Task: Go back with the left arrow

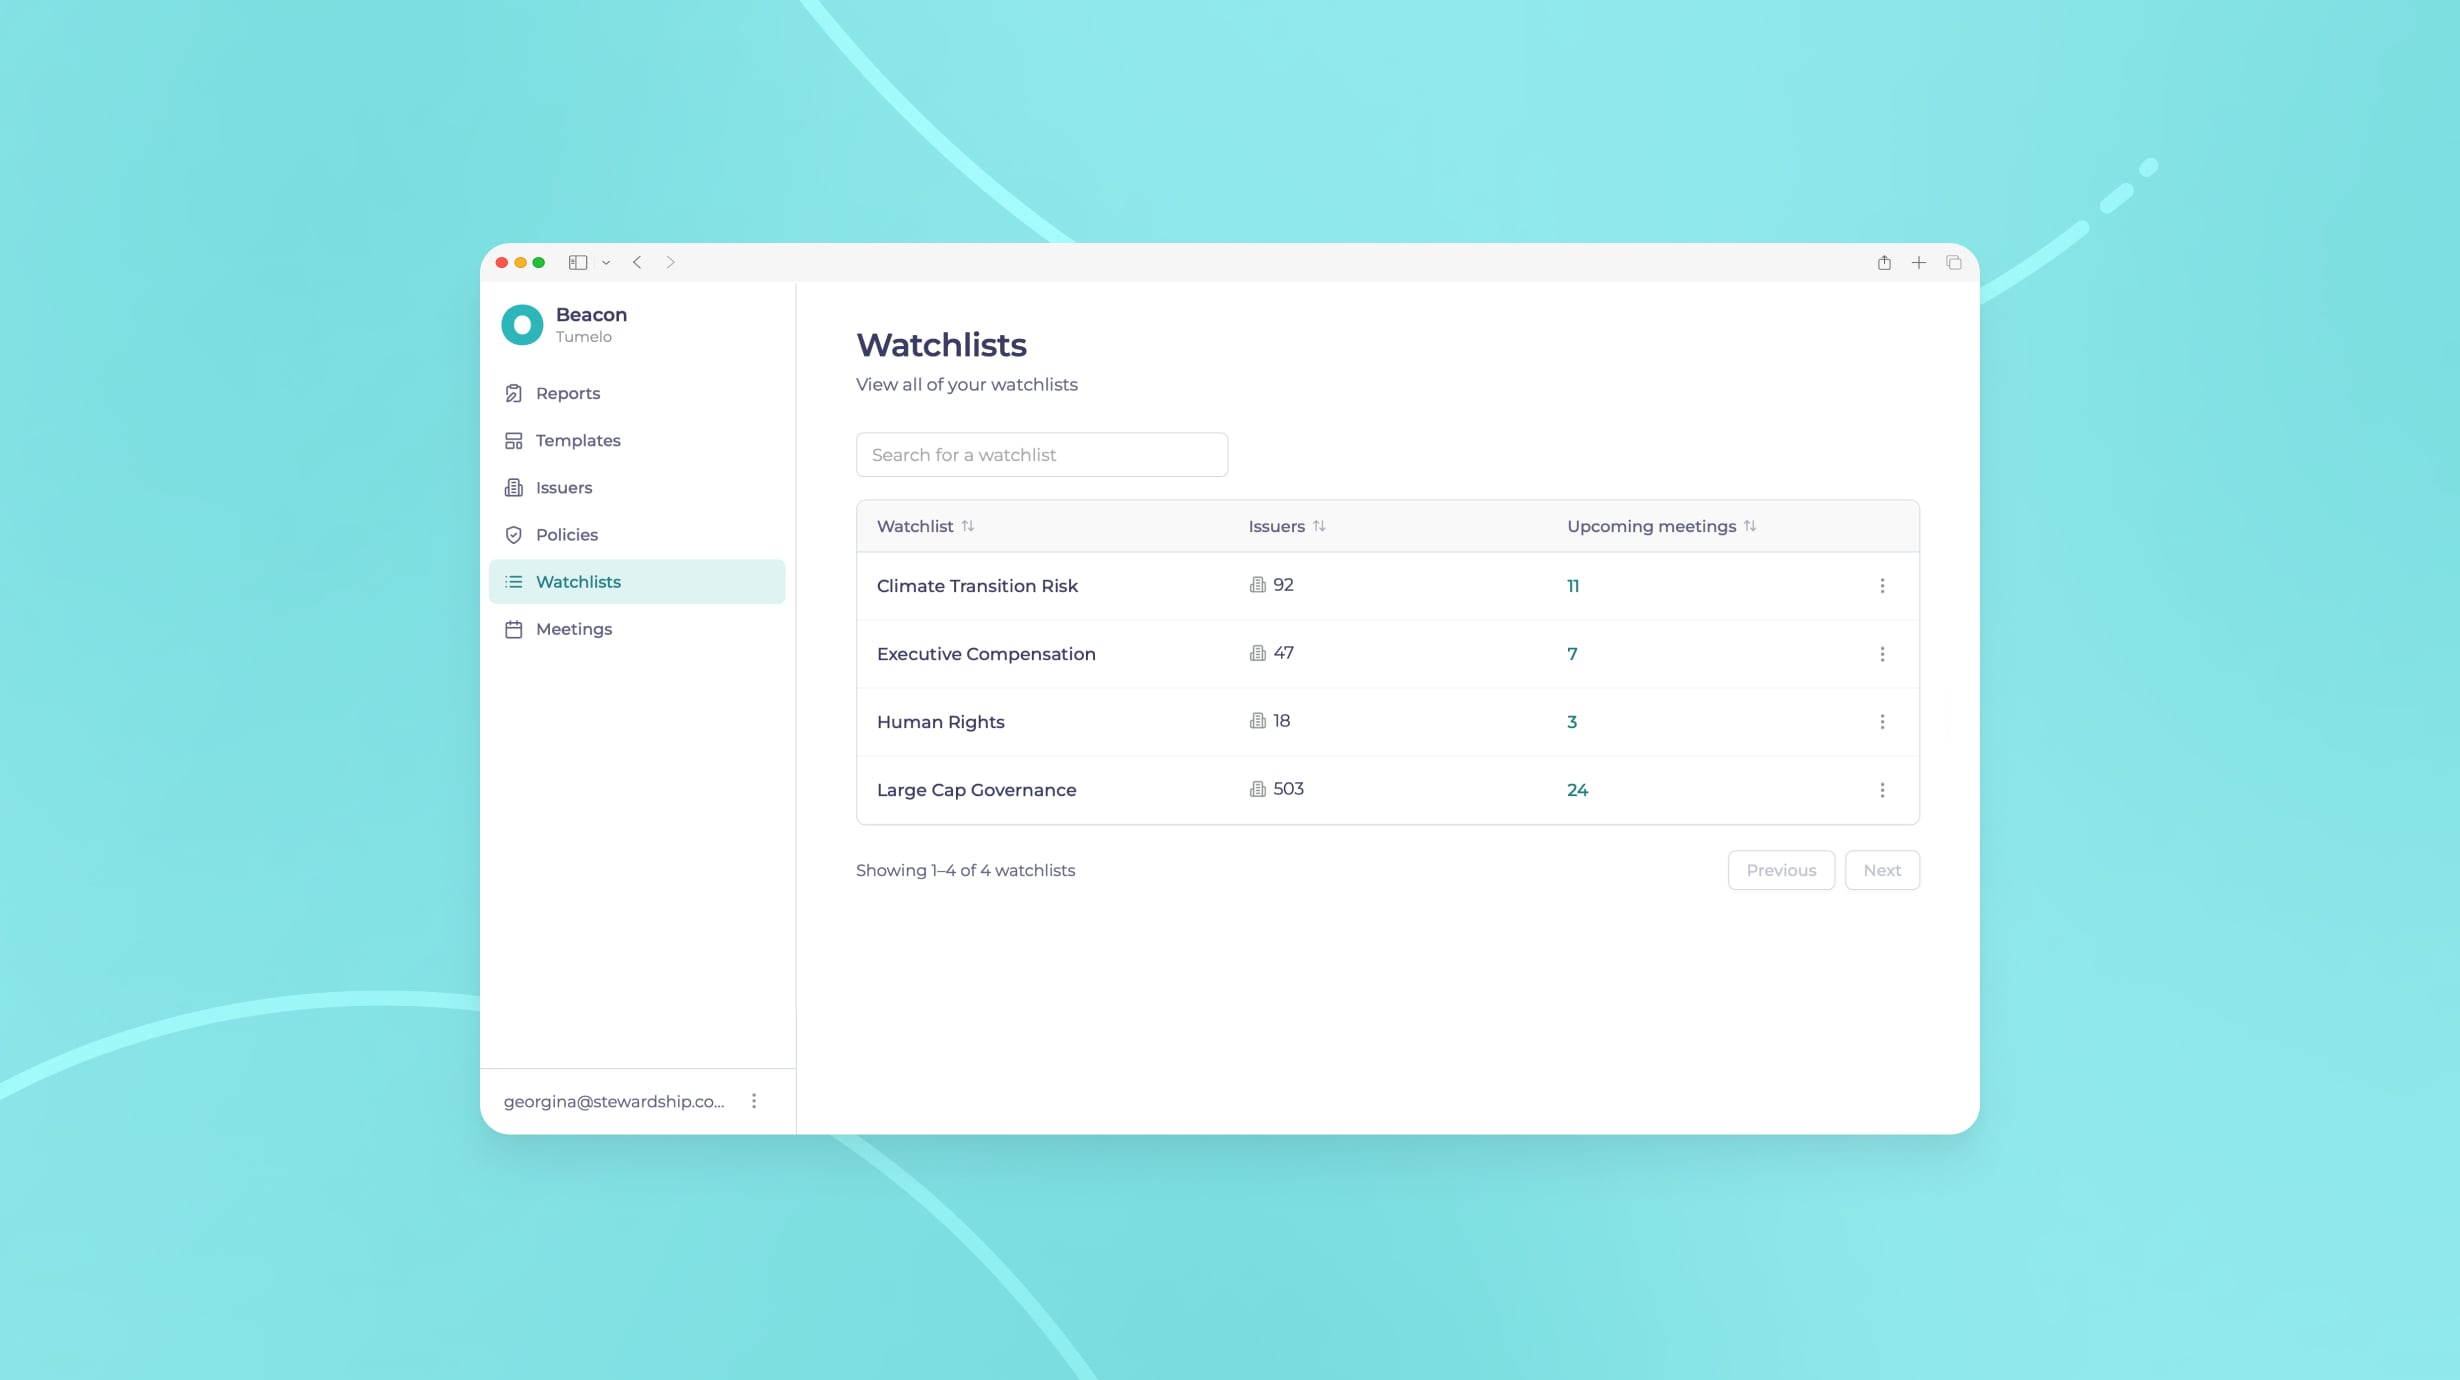Action: 637,262
